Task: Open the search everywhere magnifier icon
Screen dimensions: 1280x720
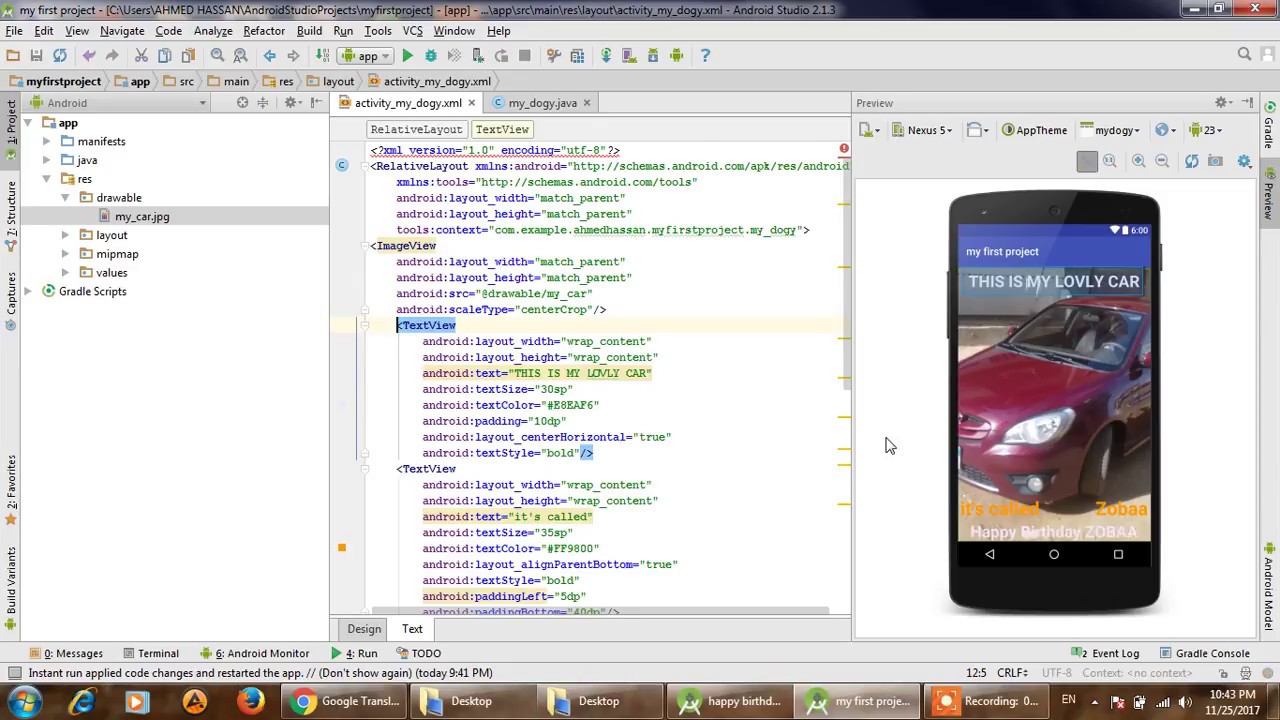Action: tap(1244, 55)
